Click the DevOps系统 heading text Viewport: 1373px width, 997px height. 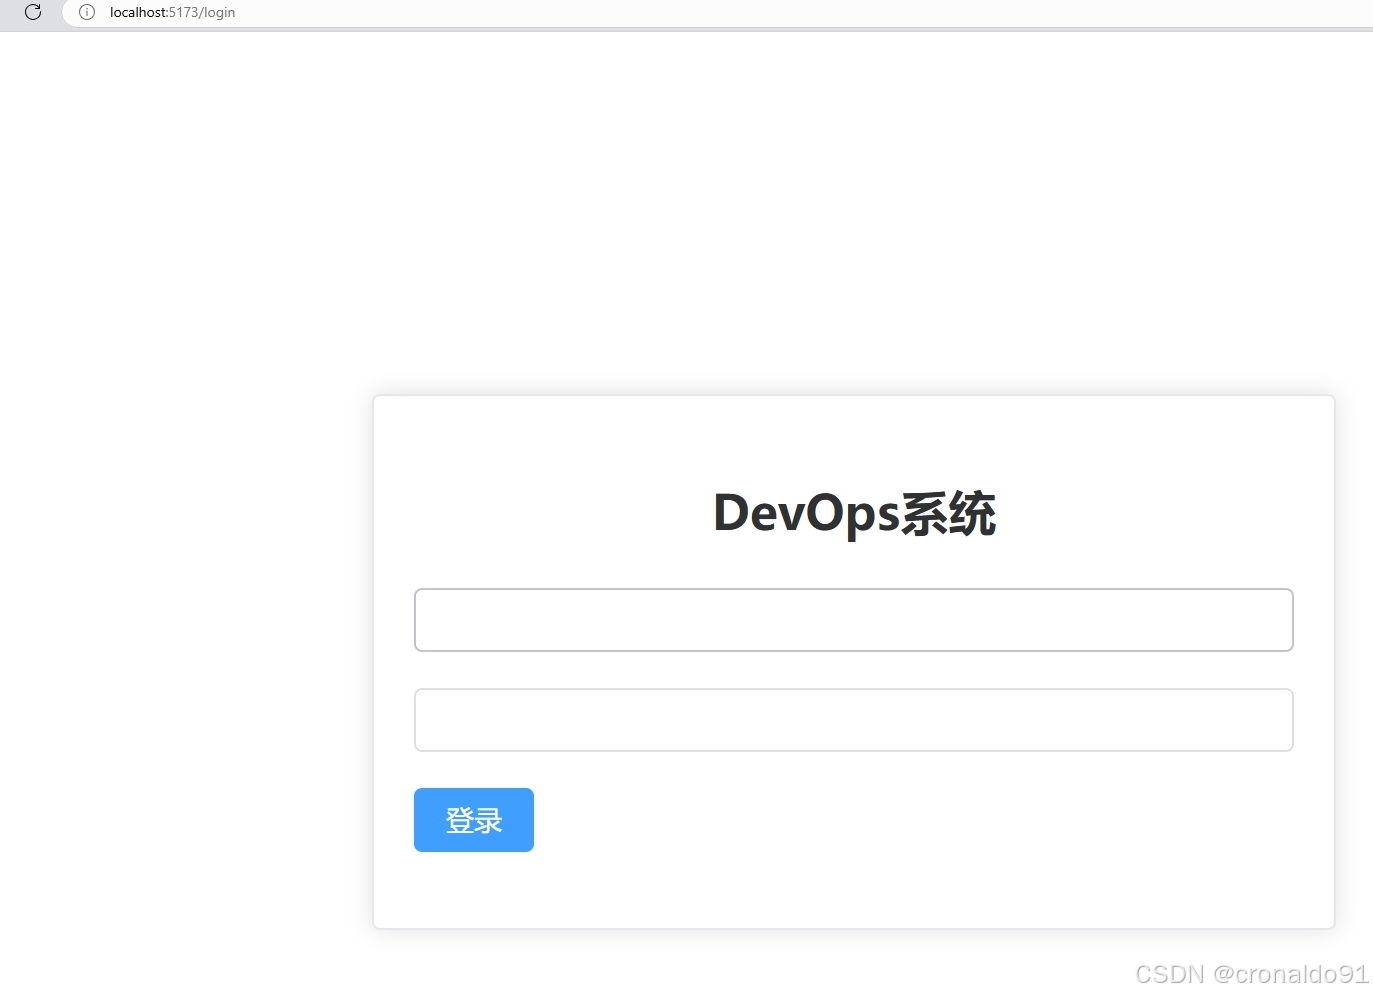coord(854,514)
